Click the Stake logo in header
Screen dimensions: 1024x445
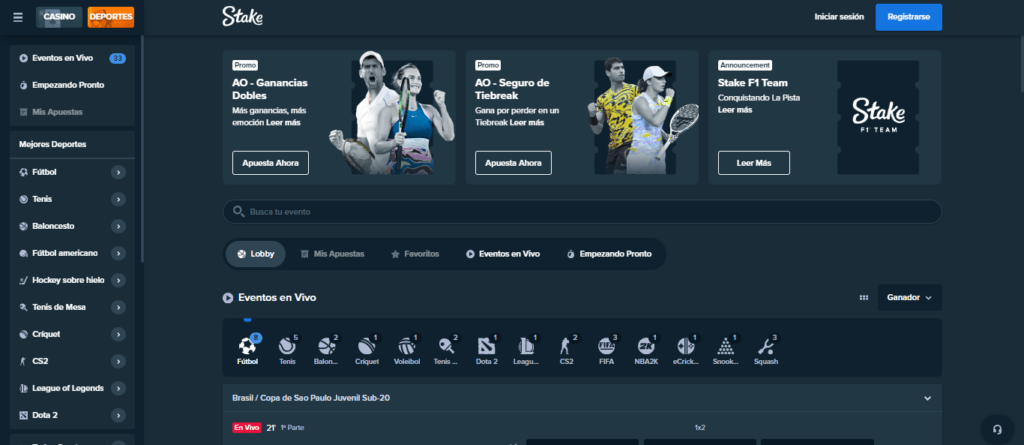pyautogui.click(x=242, y=17)
